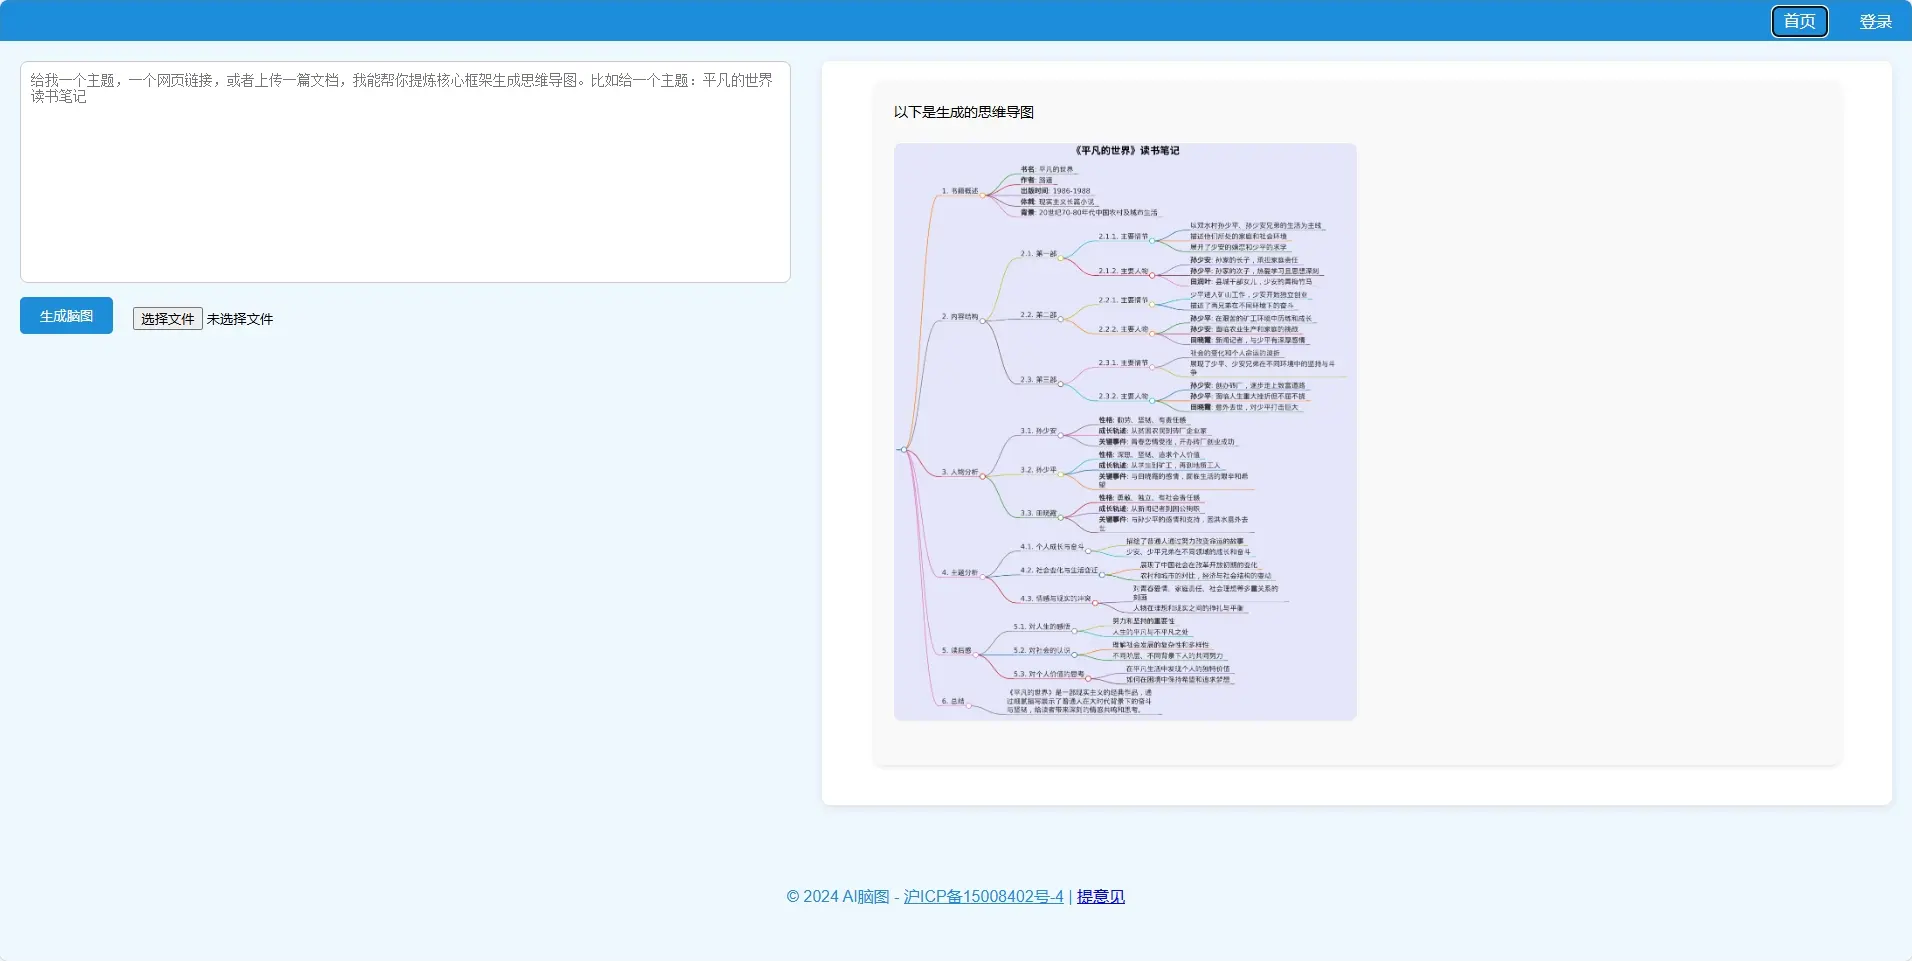Viewport: 1912px width, 961px height.
Task: Click the 3.2. 孙少平 character node
Action: [1038, 470]
